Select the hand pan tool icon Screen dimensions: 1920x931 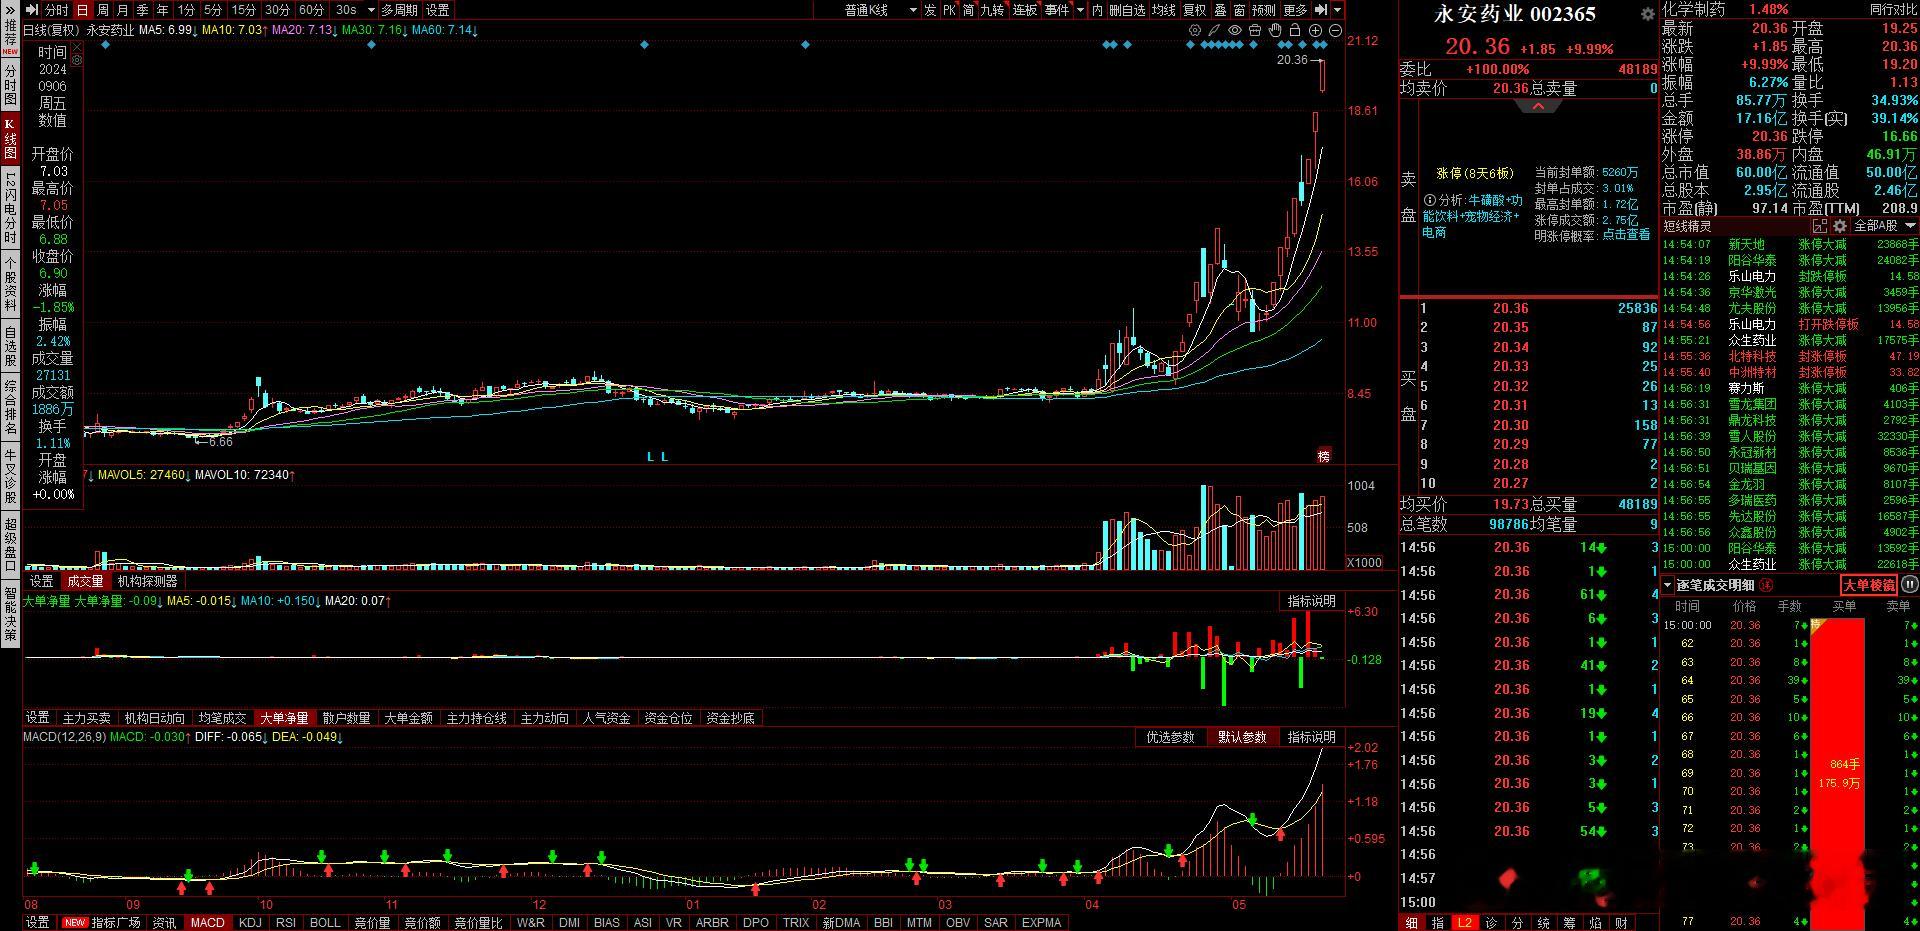(1275, 31)
